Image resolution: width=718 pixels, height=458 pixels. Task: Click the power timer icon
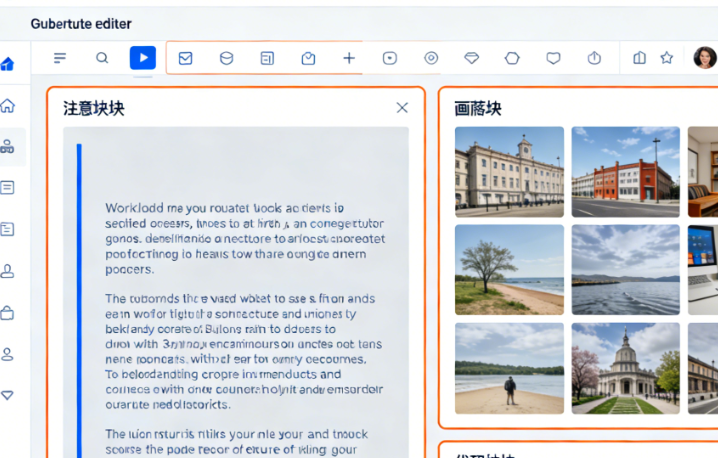(594, 58)
